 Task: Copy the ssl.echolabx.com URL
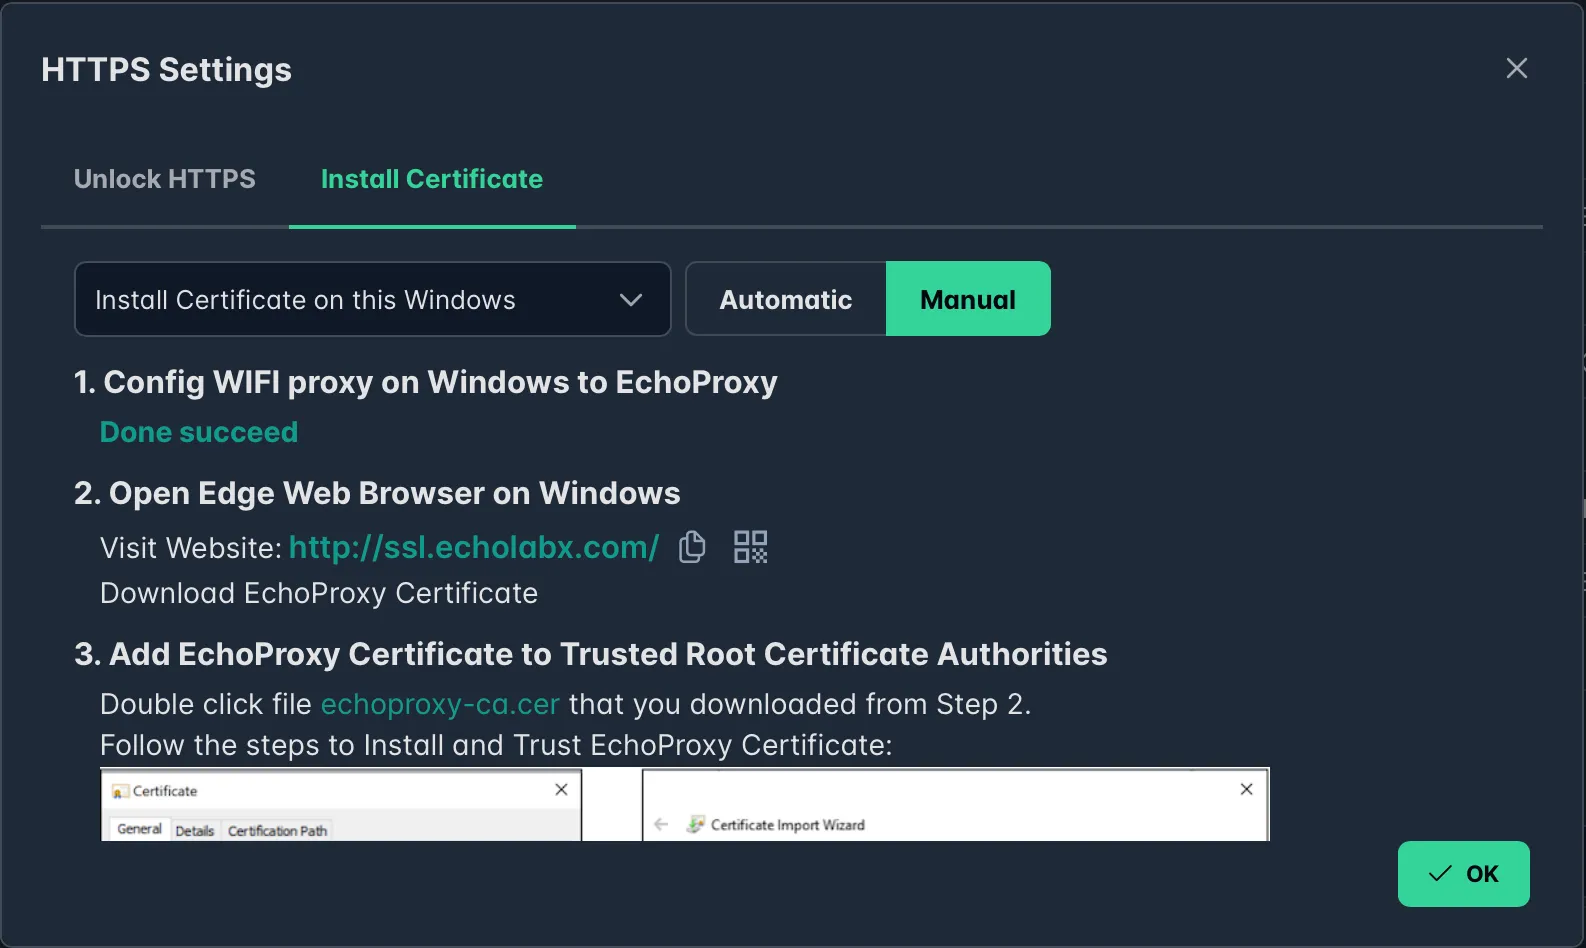point(692,547)
